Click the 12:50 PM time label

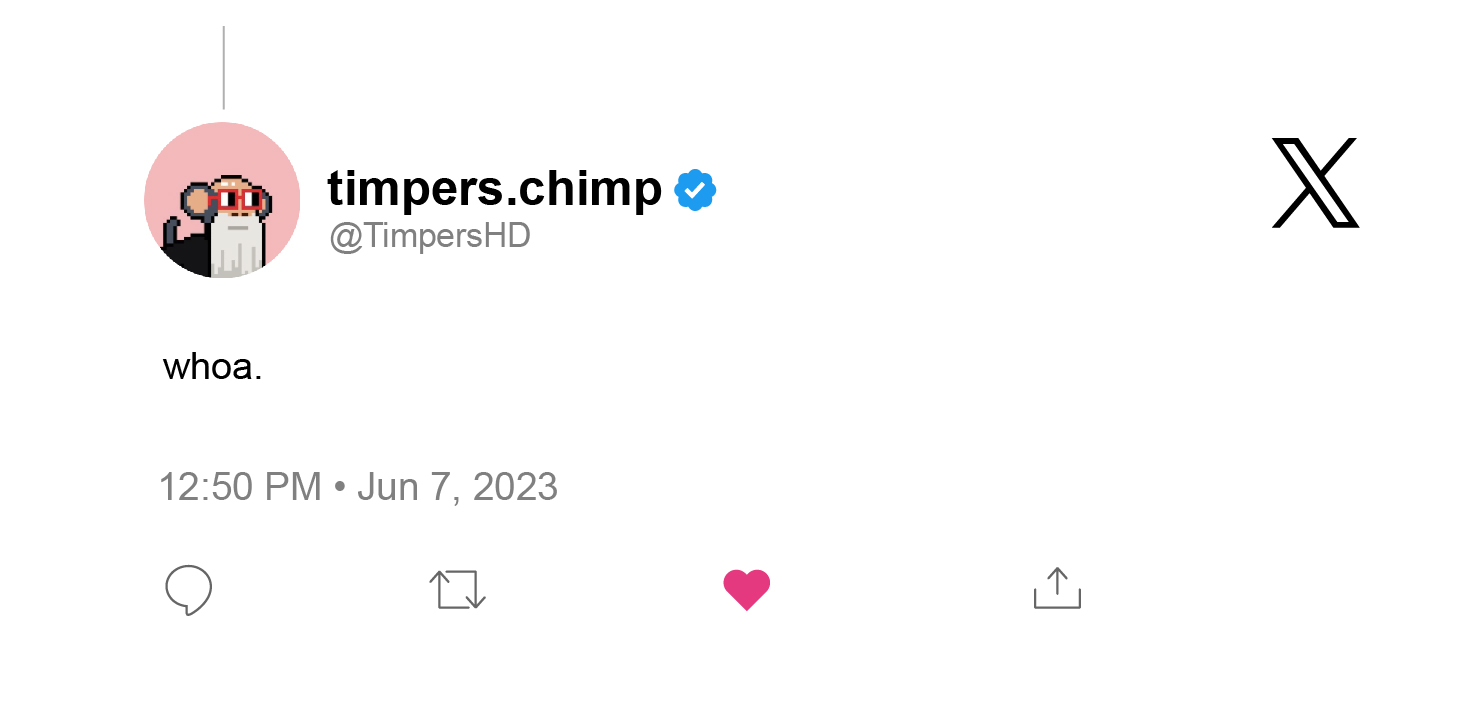point(240,486)
